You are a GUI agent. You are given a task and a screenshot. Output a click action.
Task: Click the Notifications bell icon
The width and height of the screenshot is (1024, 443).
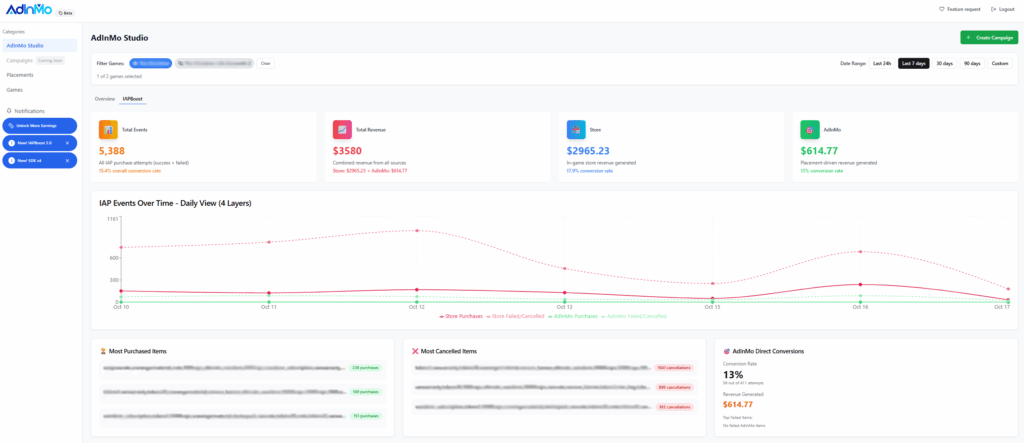(10, 111)
